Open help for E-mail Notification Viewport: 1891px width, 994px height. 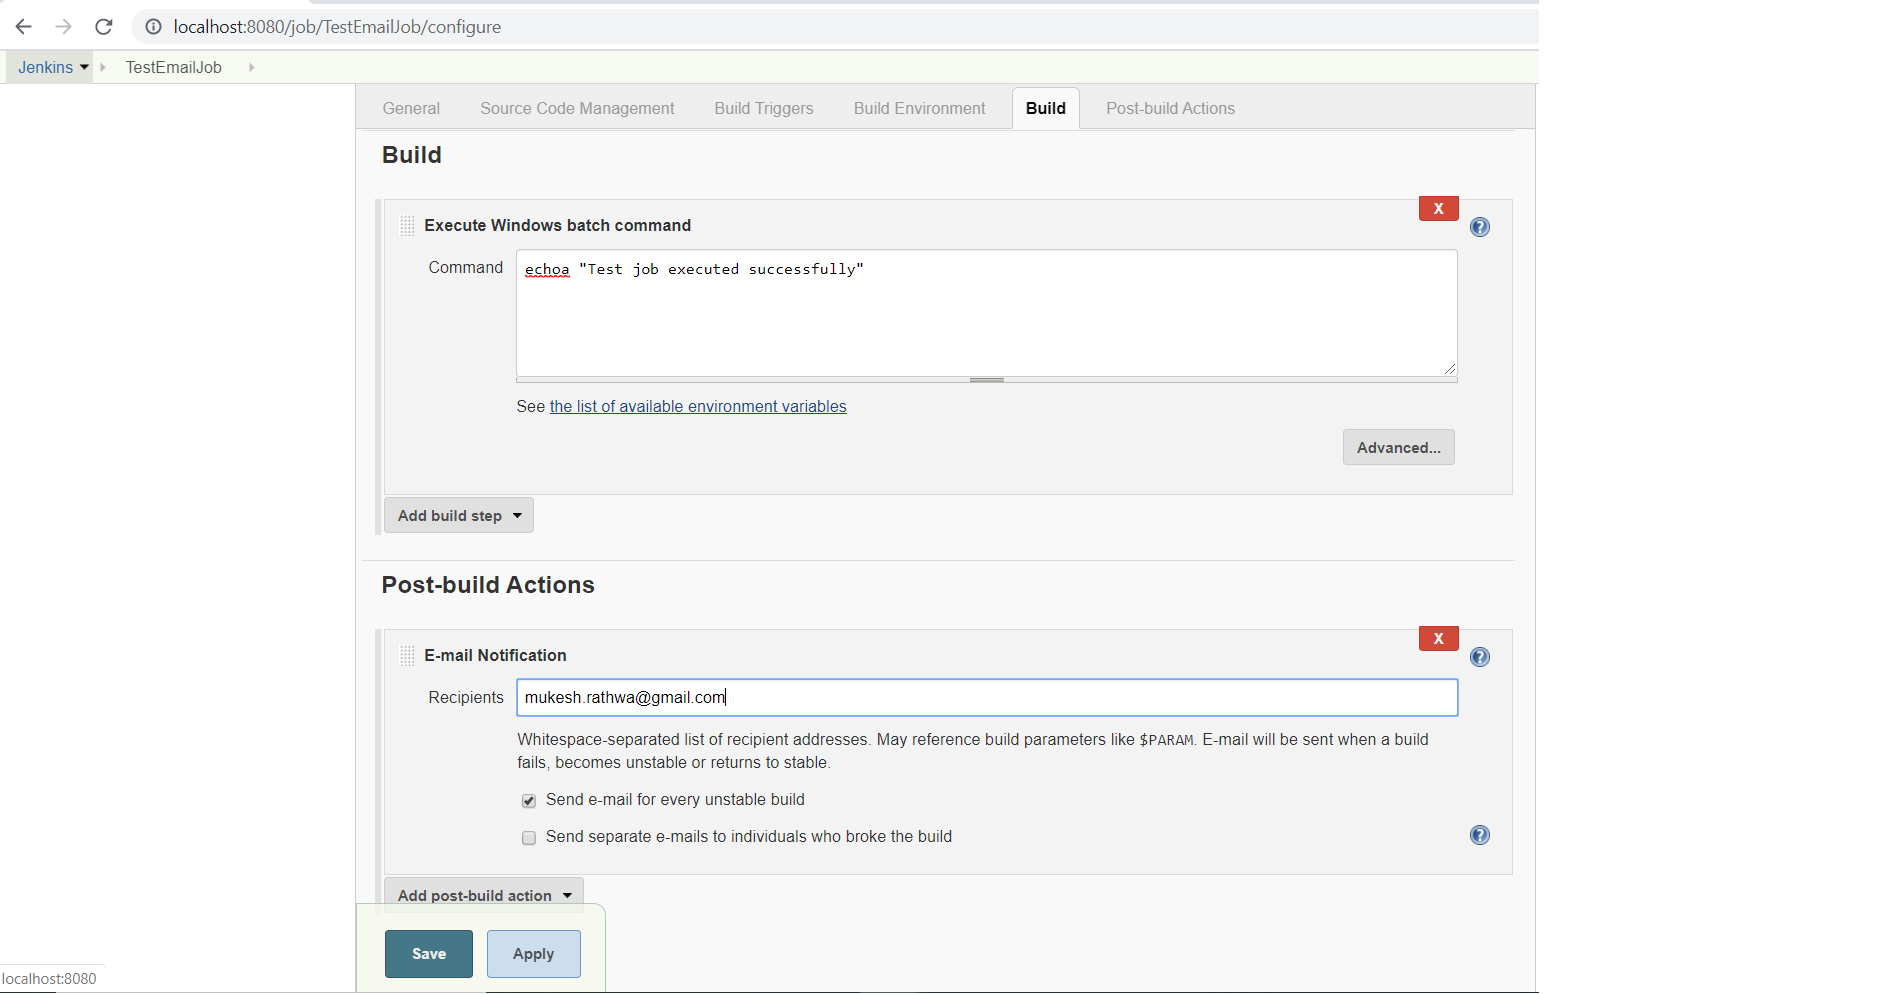click(x=1480, y=657)
